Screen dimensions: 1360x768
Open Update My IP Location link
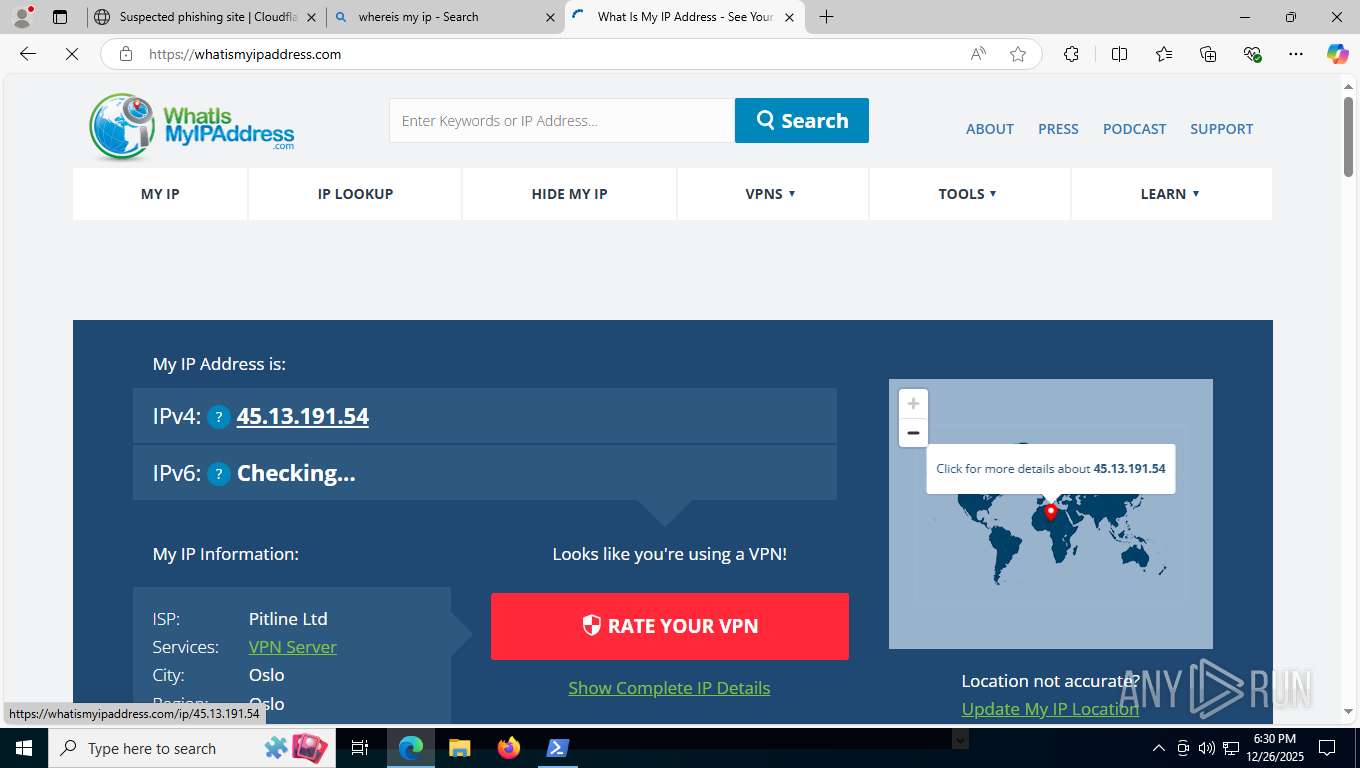[1050, 709]
